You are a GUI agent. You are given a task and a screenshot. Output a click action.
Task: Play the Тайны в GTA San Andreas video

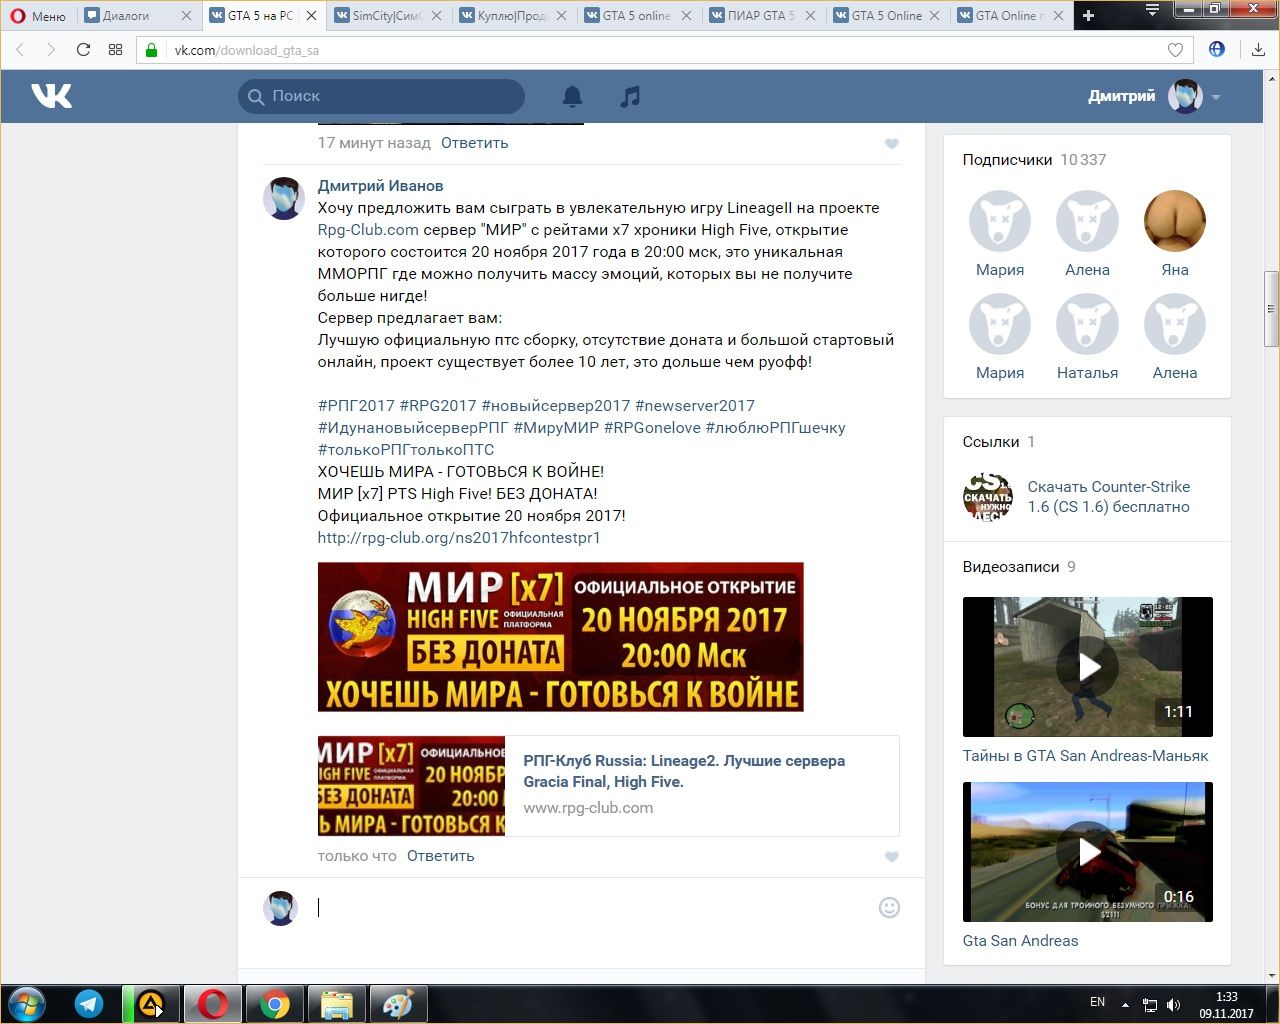point(1088,667)
